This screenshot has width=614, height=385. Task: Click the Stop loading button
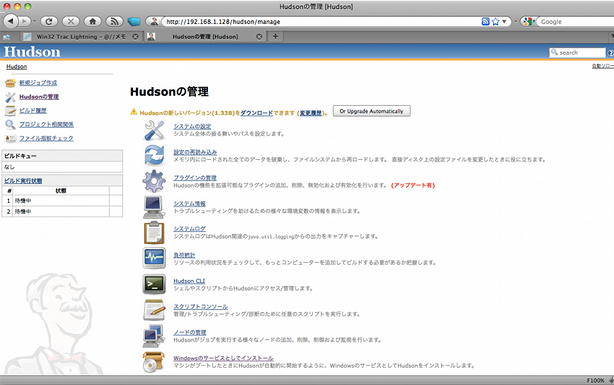click(x=71, y=21)
